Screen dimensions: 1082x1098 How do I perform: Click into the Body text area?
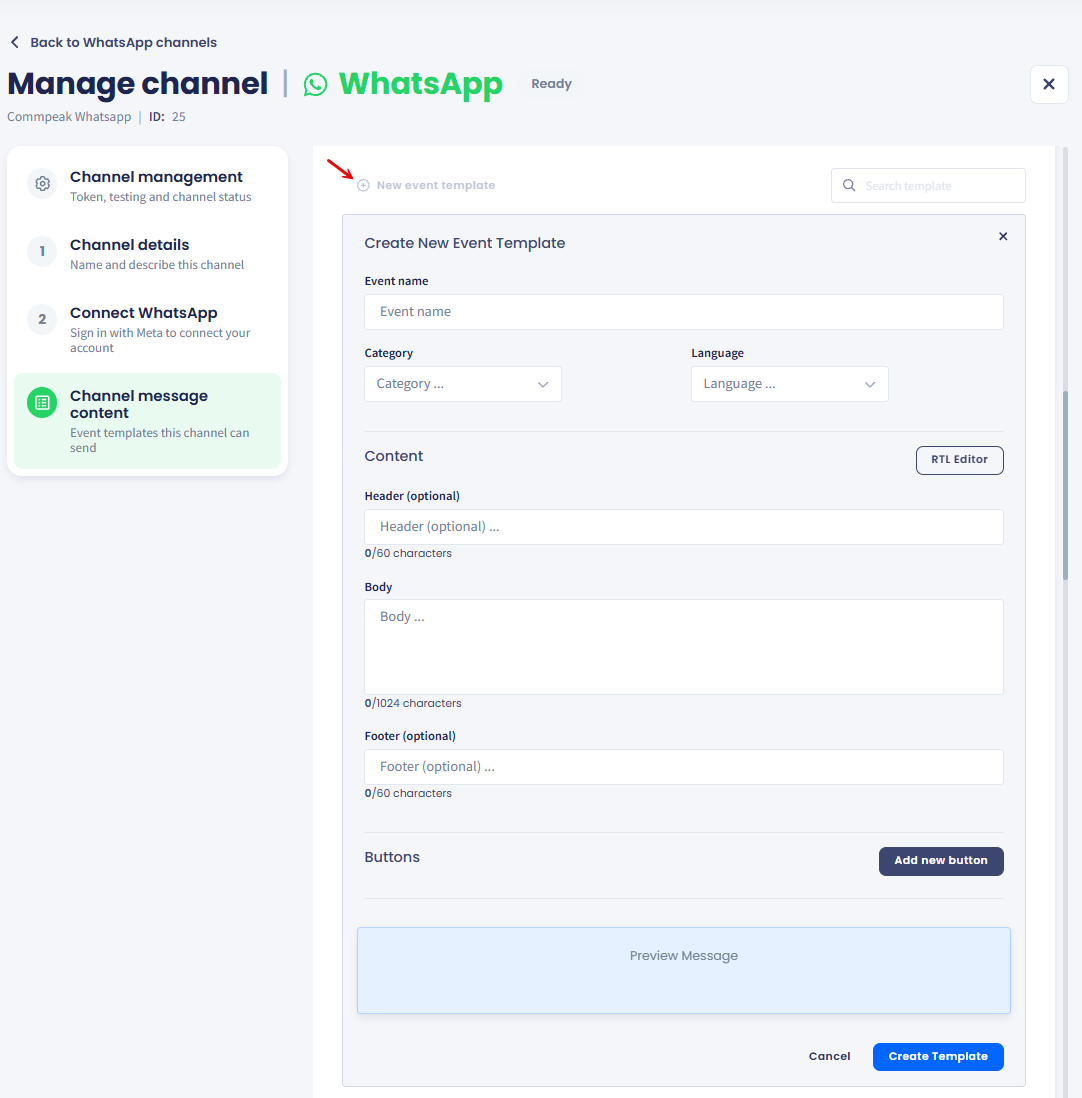click(x=684, y=647)
